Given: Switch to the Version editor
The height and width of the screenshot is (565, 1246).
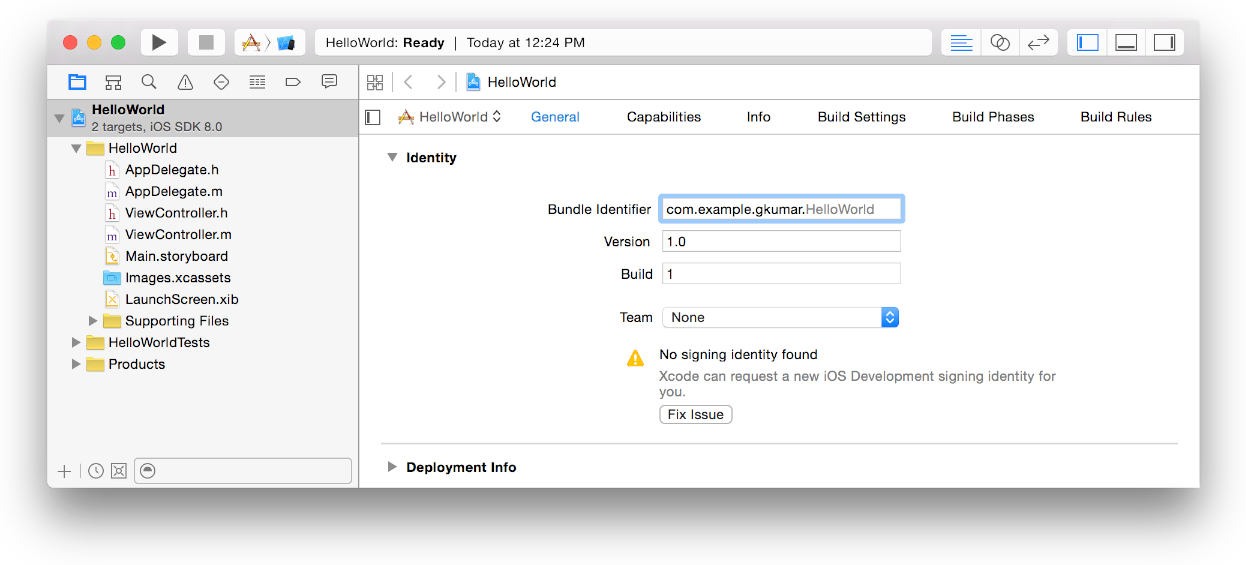Looking at the screenshot, I should 1038,42.
